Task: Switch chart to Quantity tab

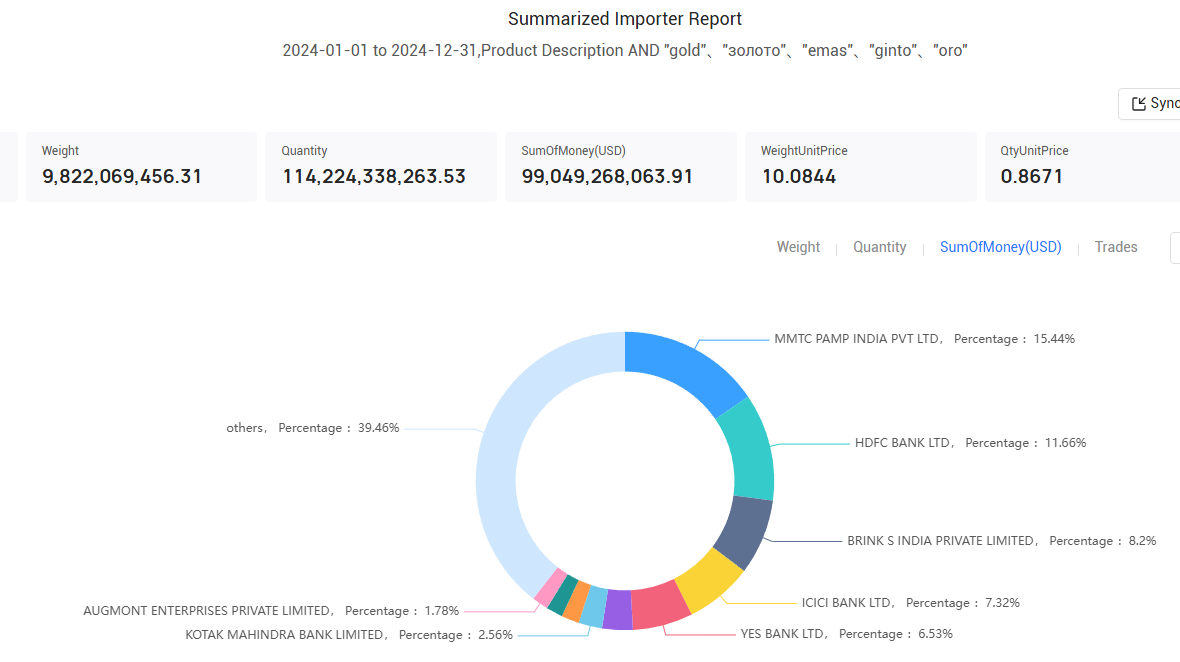Action: coord(879,247)
